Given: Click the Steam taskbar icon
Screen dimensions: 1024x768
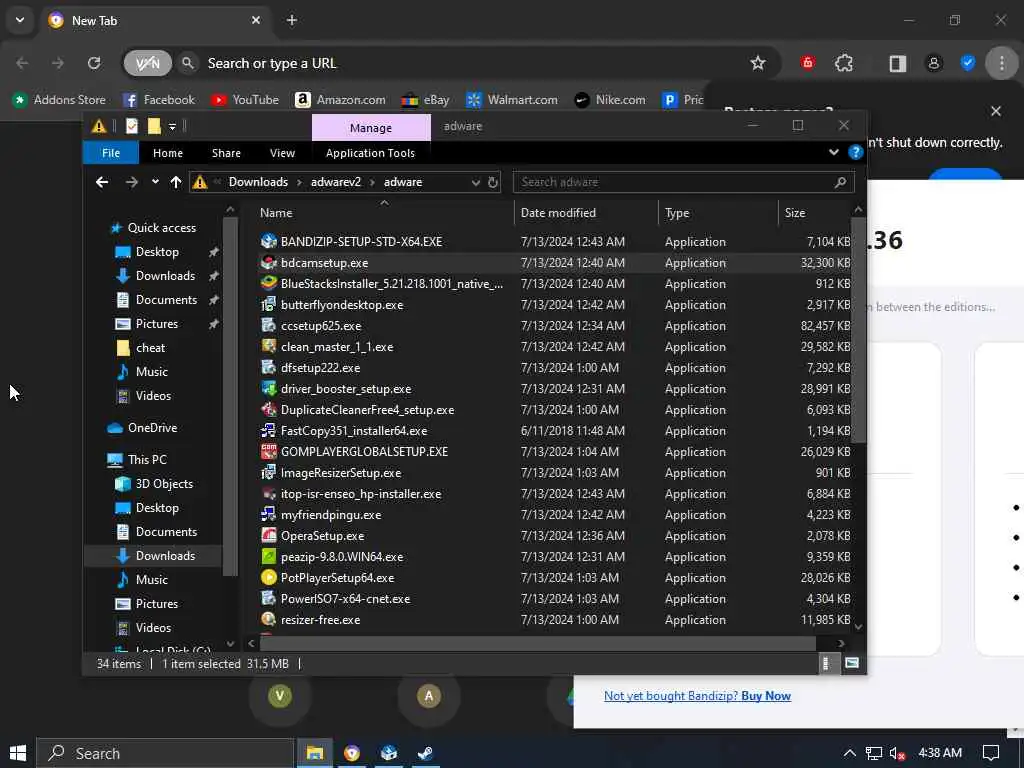Looking at the screenshot, I should pyautogui.click(x=425, y=753).
